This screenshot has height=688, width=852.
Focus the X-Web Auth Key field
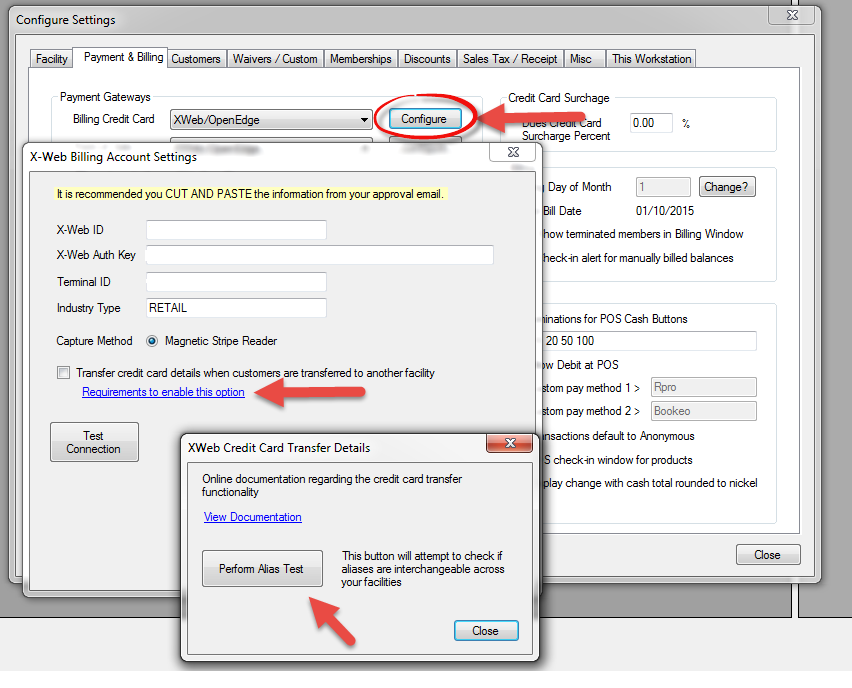coord(320,255)
